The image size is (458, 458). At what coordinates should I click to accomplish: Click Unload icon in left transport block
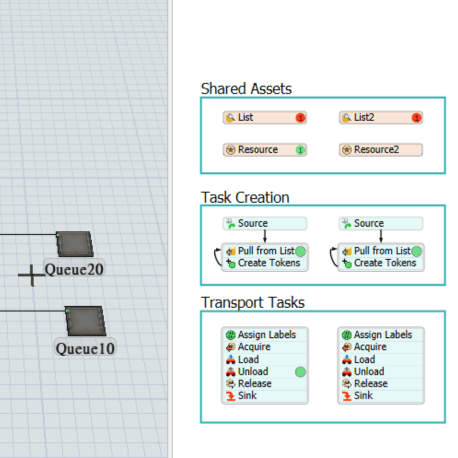click(231, 371)
